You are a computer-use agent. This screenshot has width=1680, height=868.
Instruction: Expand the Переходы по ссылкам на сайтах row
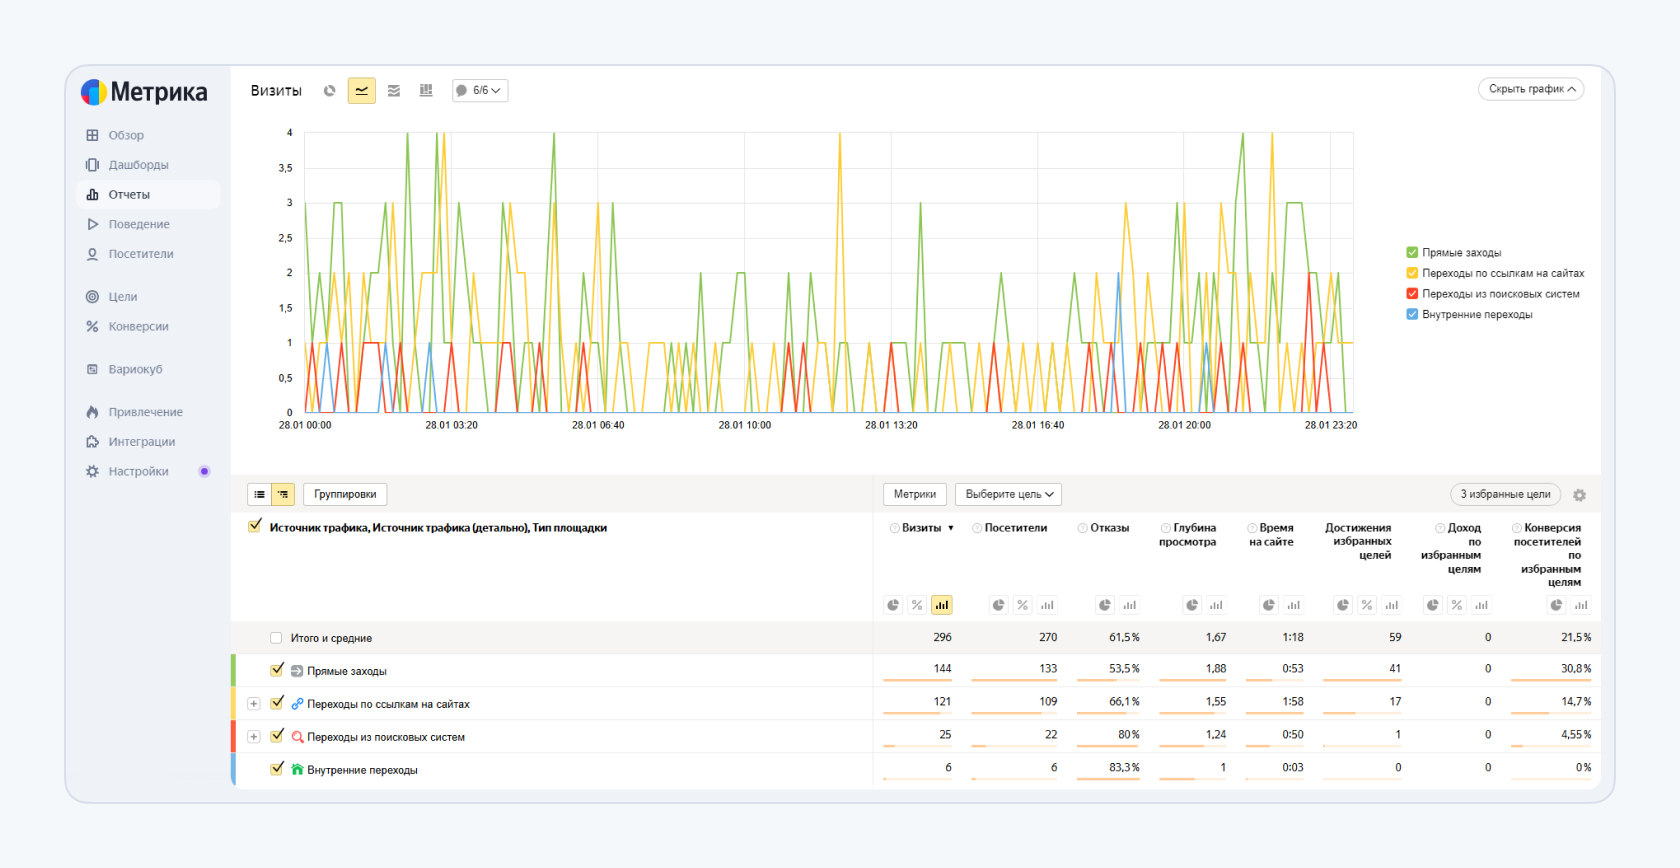click(254, 704)
